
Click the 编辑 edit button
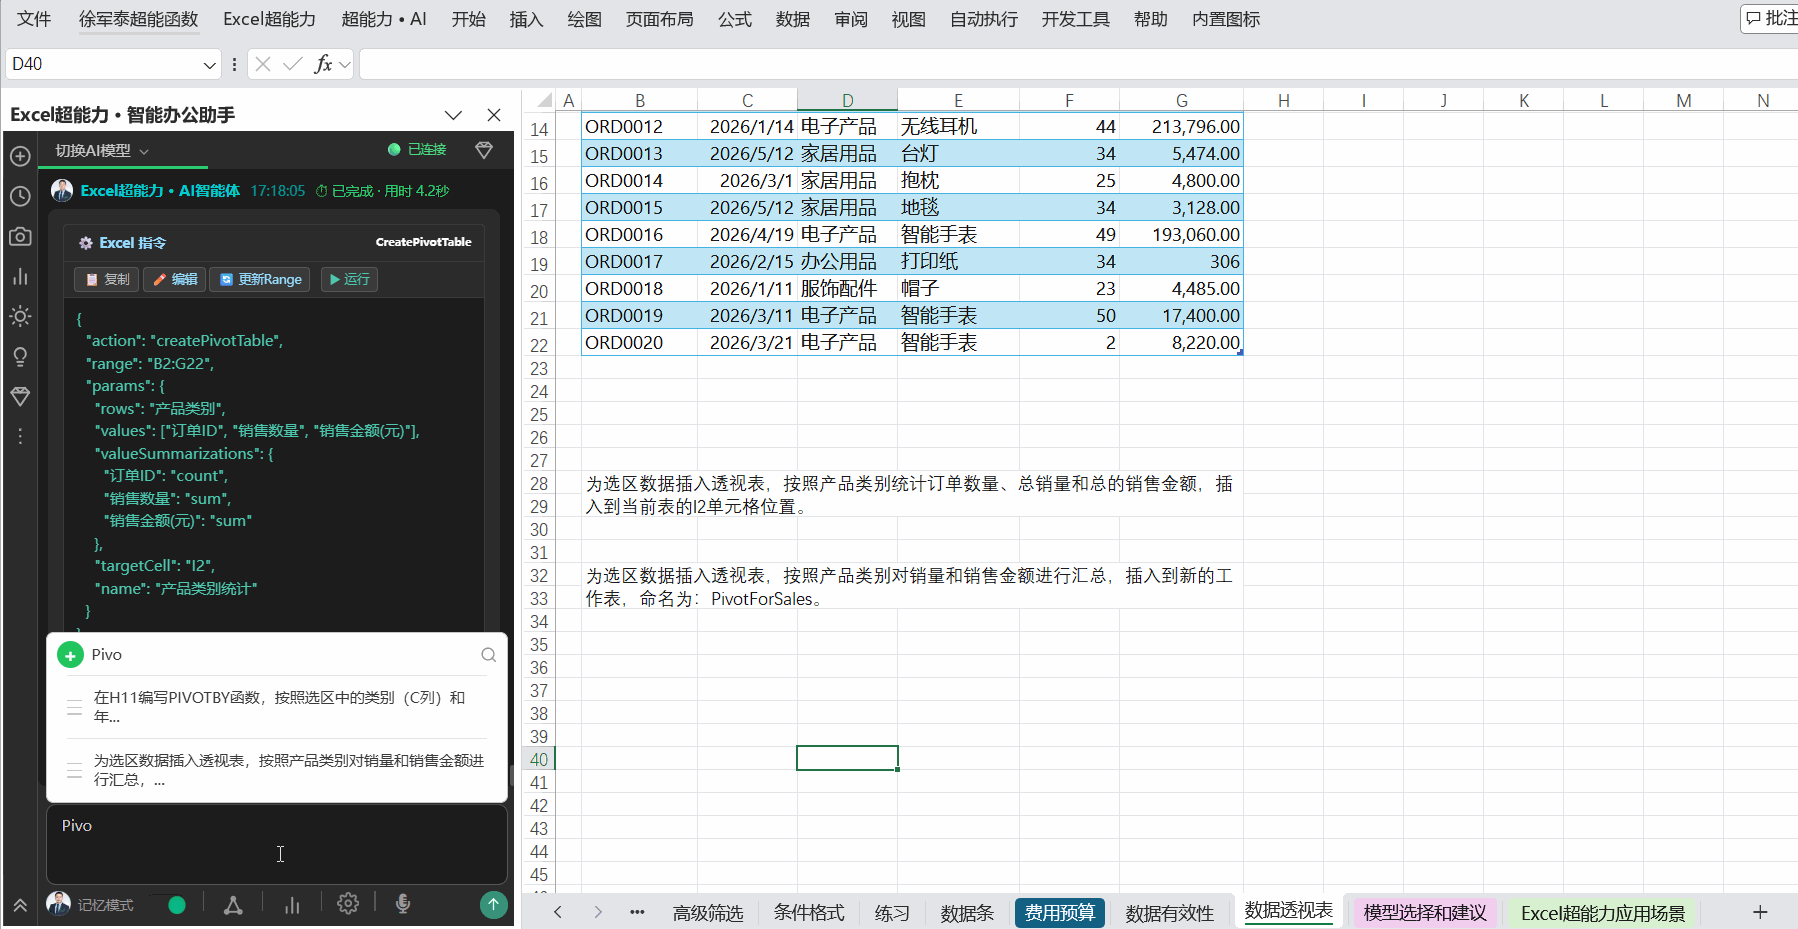coord(175,279)
